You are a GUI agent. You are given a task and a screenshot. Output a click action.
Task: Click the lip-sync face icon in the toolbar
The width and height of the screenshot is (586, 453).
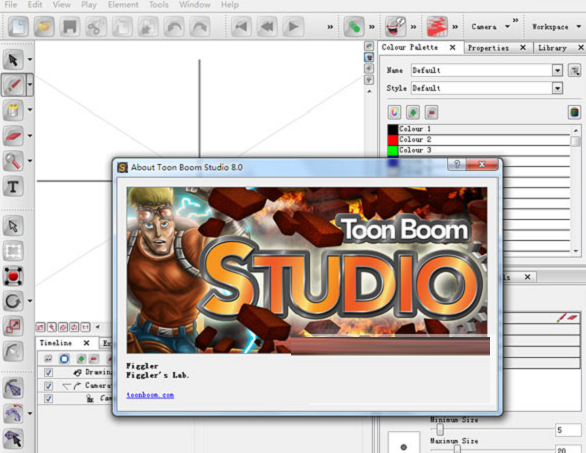395,27
